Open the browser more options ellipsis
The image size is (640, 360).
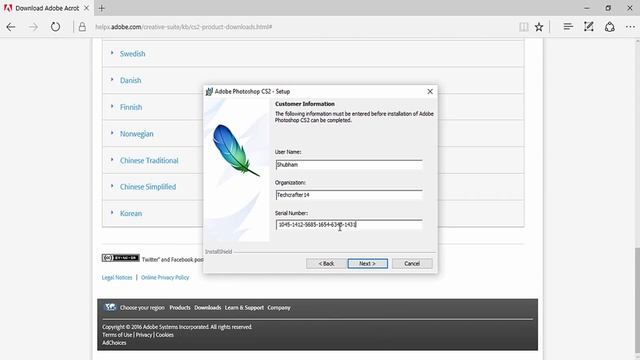point(630,27)
